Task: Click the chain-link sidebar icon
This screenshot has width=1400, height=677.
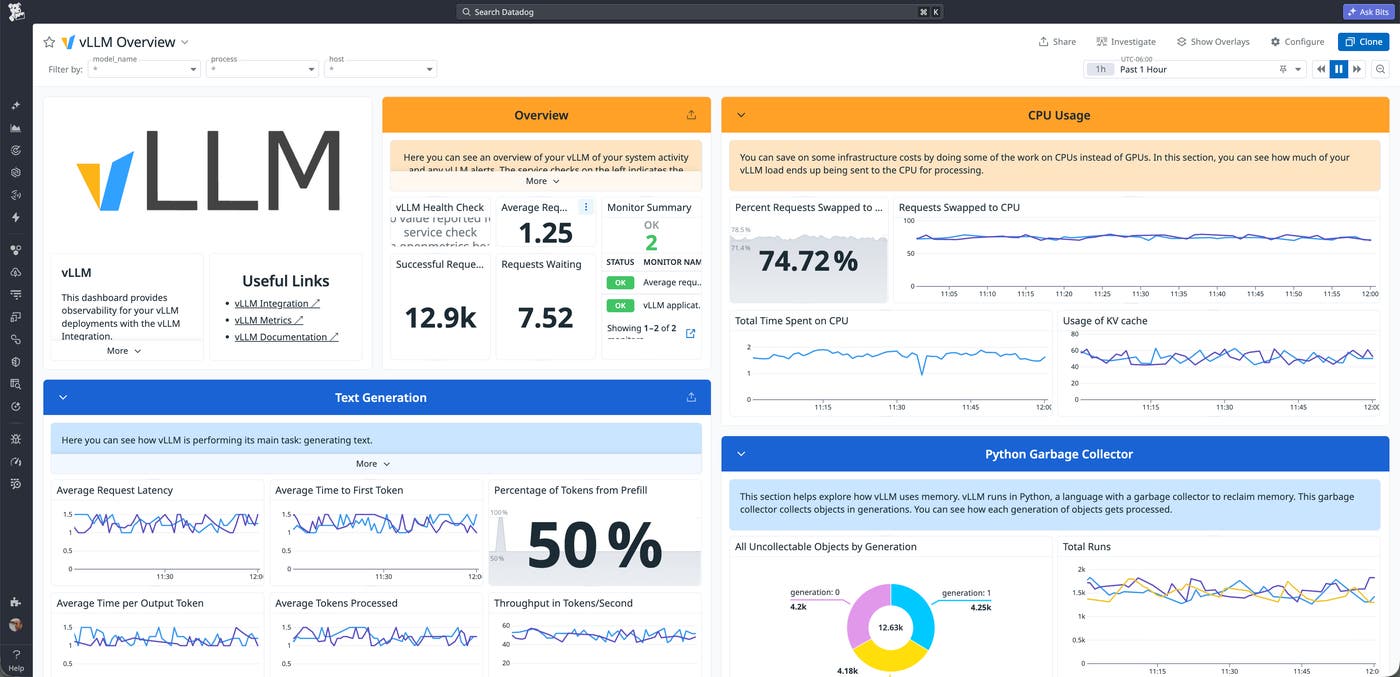Action: click(x=16, y=339)
